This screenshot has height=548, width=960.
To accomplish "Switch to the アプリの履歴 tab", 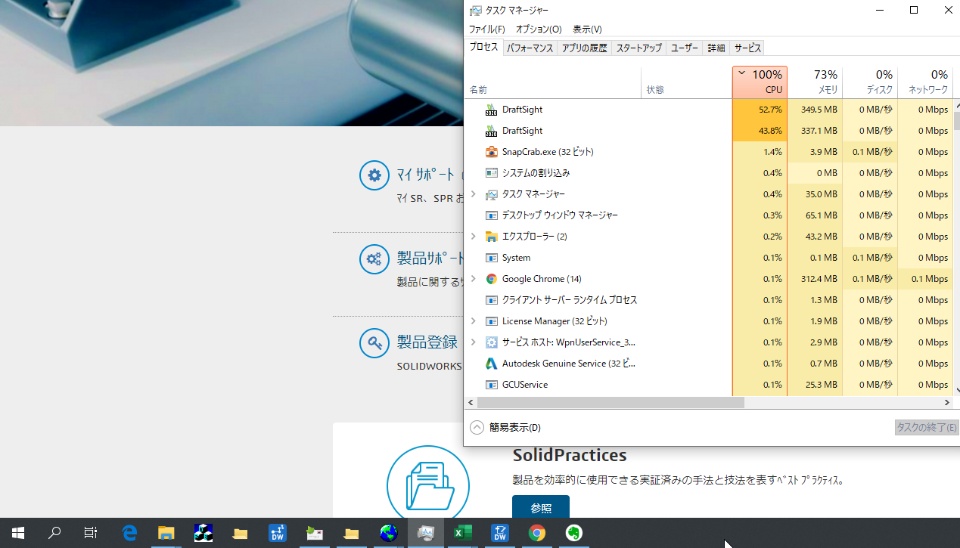I will [585, 48].
